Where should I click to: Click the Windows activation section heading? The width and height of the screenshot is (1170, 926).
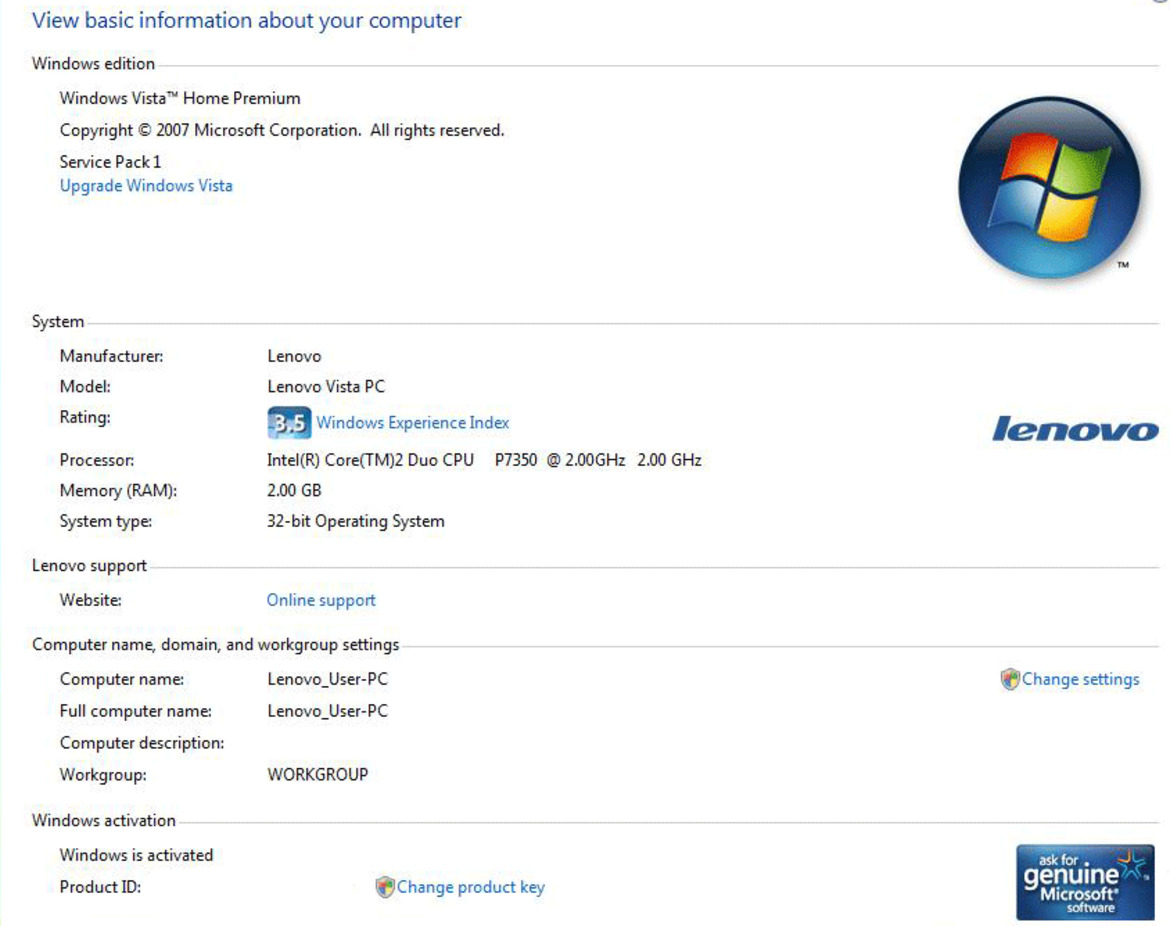click(x=104, y=821)
